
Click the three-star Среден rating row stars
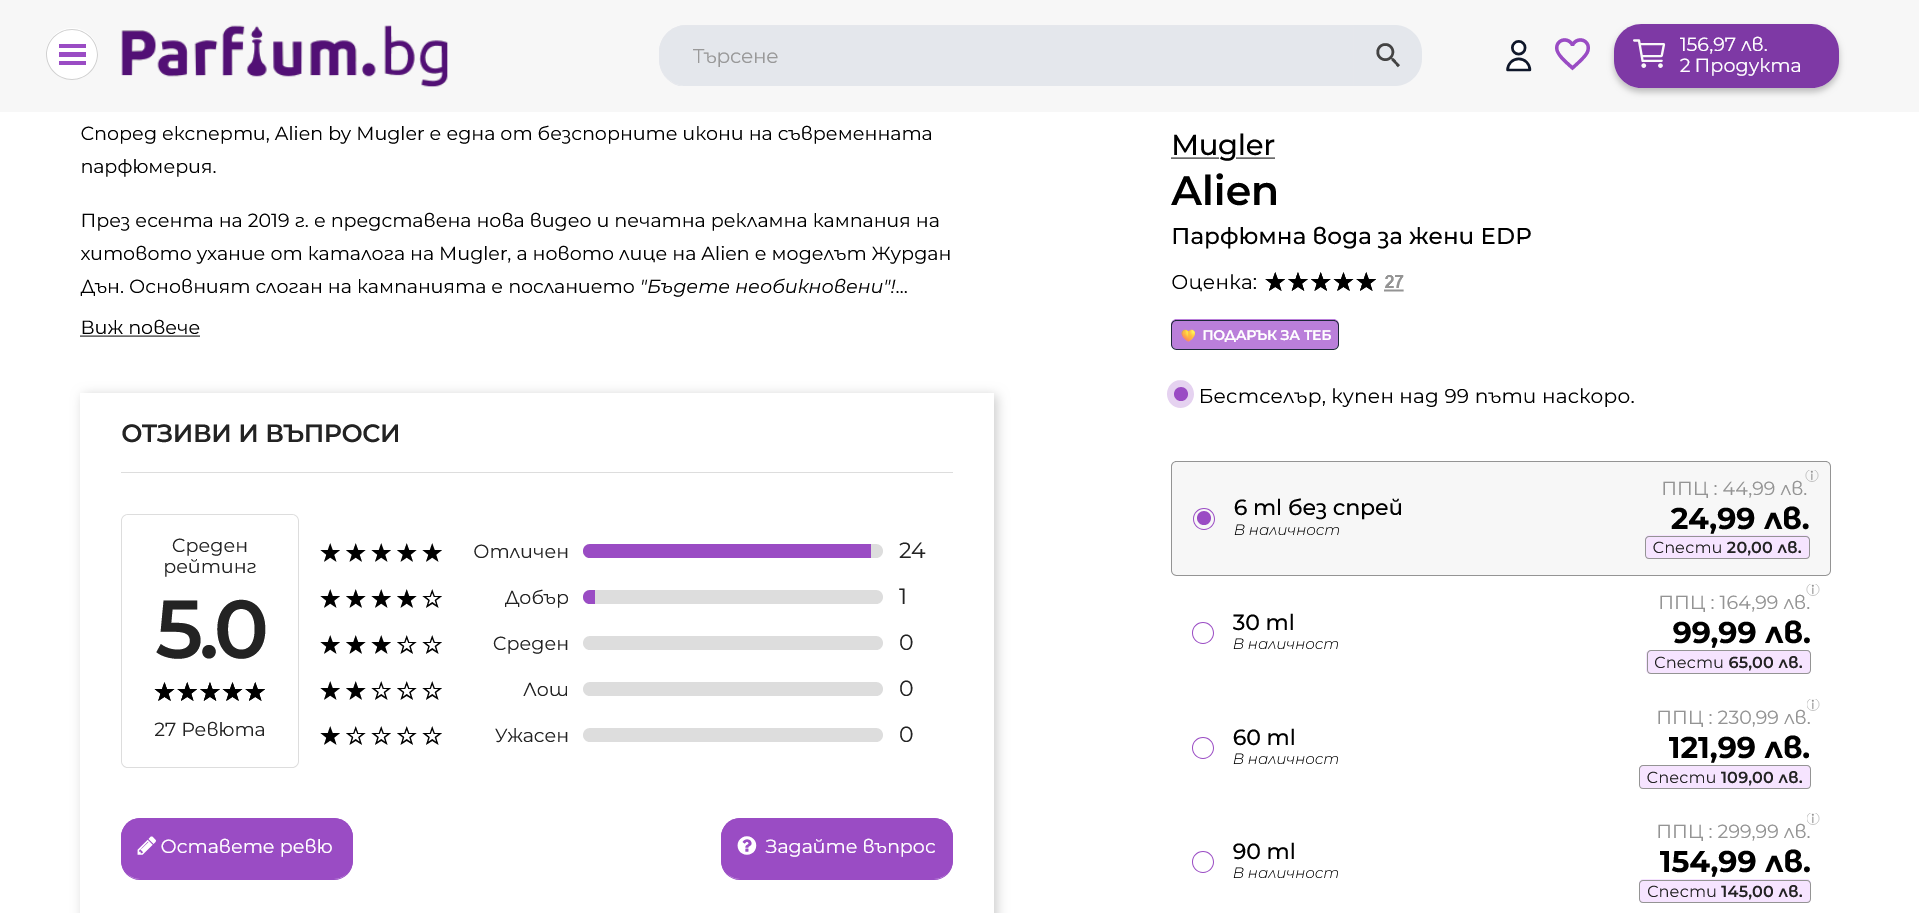point(381,645)
